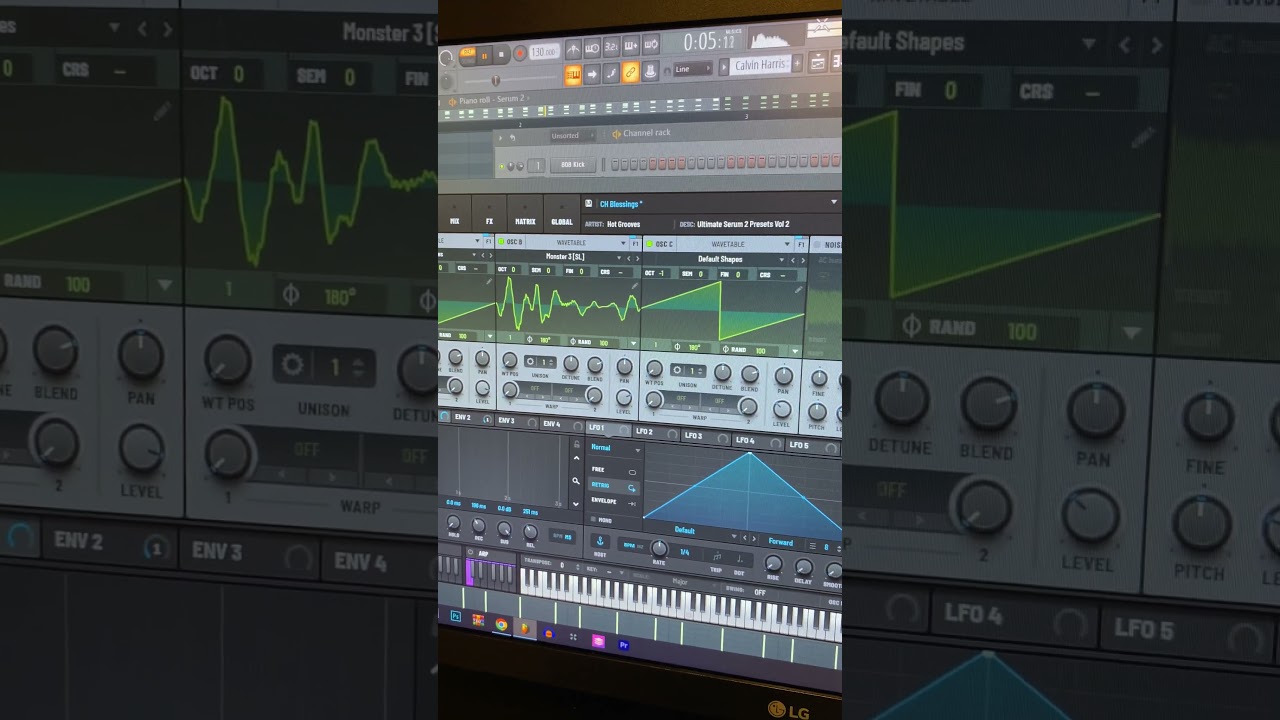Click the tempo field showing 130.000
Screen dimensions: 1280x720
(543, 52)
